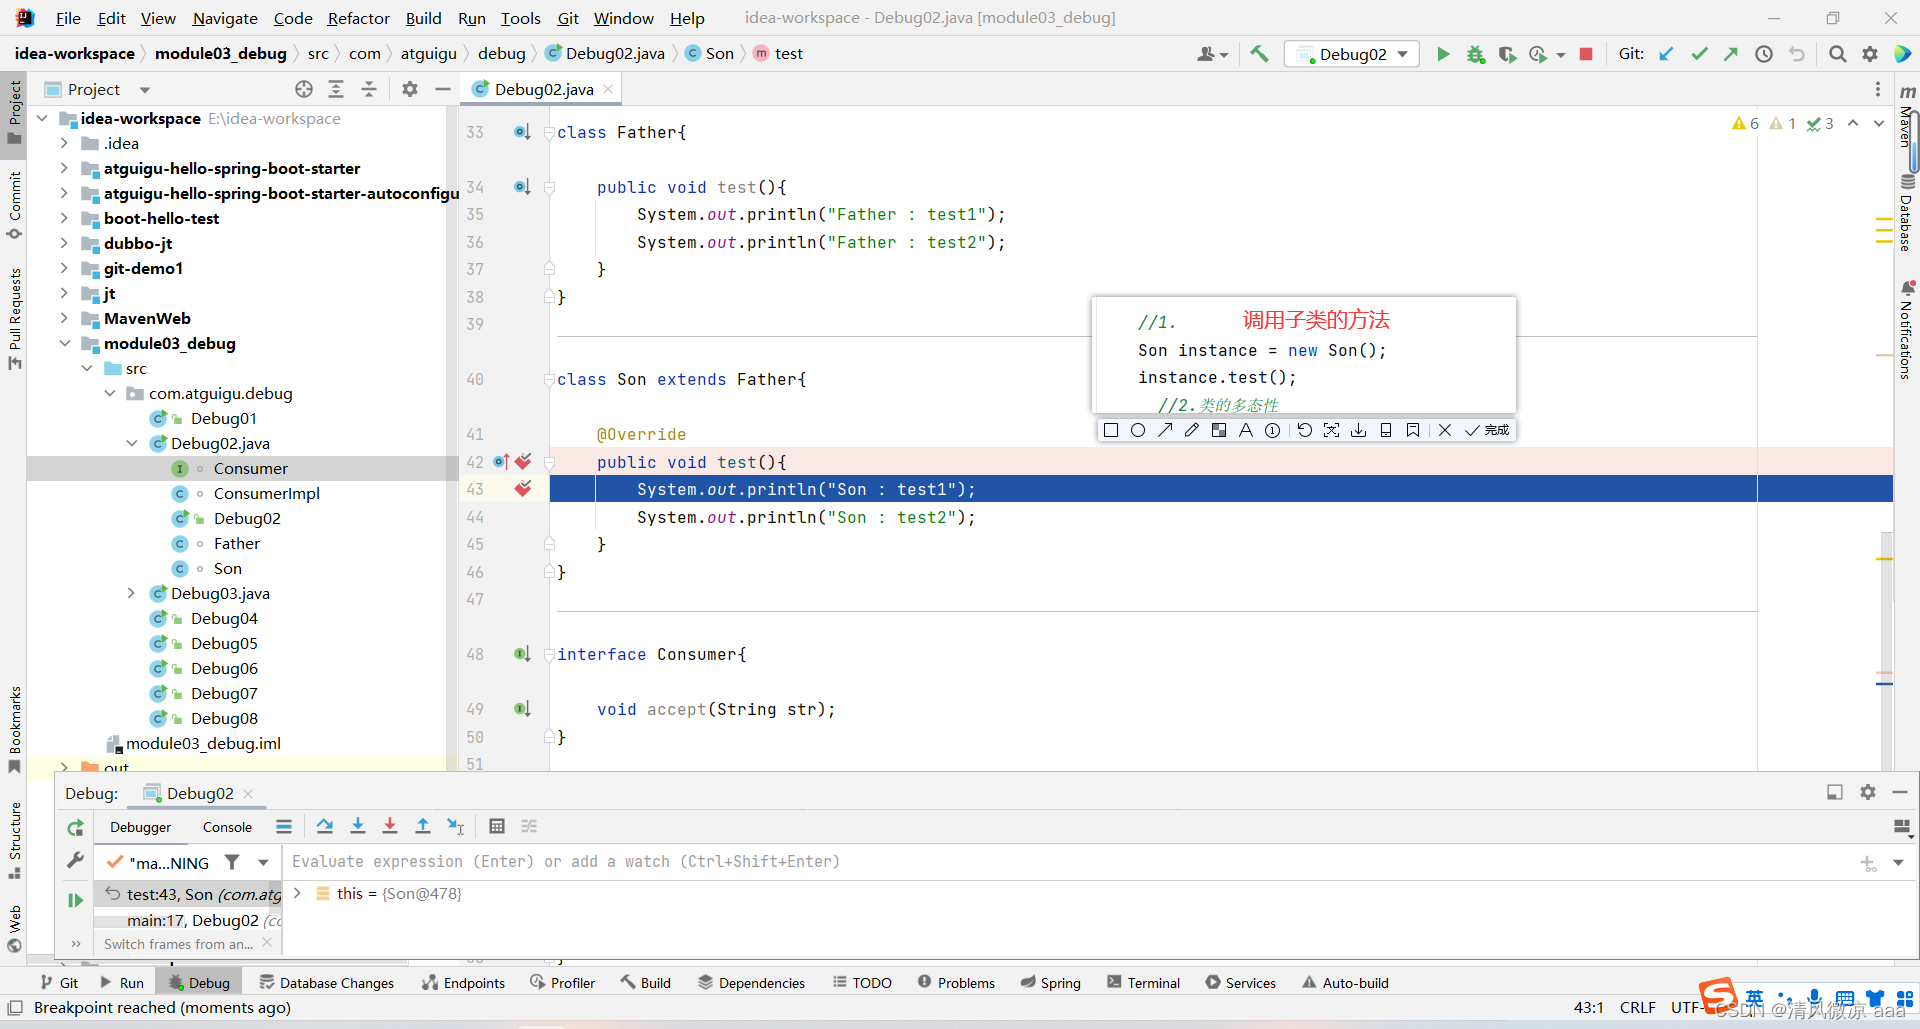Open Maven side panel
The height and width of the screenshot is (1029, 1920).
[x=1906, y=115]
